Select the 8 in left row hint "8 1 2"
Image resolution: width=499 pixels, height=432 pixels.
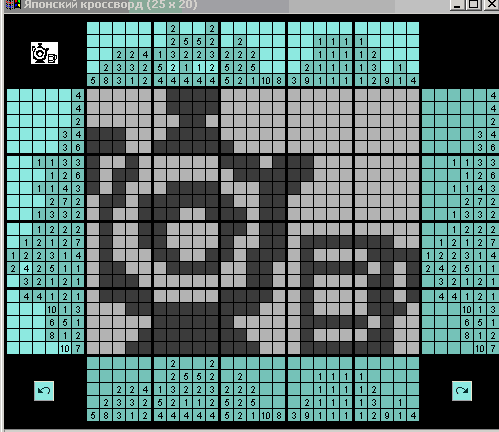click(x=52, y=335)
